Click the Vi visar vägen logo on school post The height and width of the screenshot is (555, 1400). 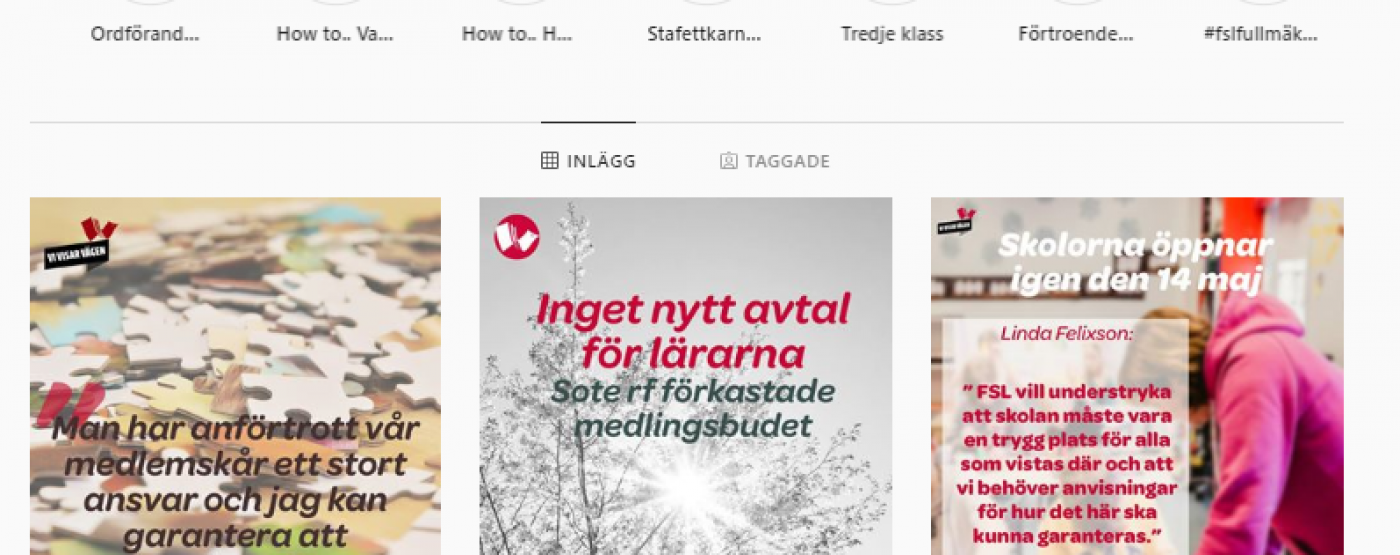click(957, 221)
